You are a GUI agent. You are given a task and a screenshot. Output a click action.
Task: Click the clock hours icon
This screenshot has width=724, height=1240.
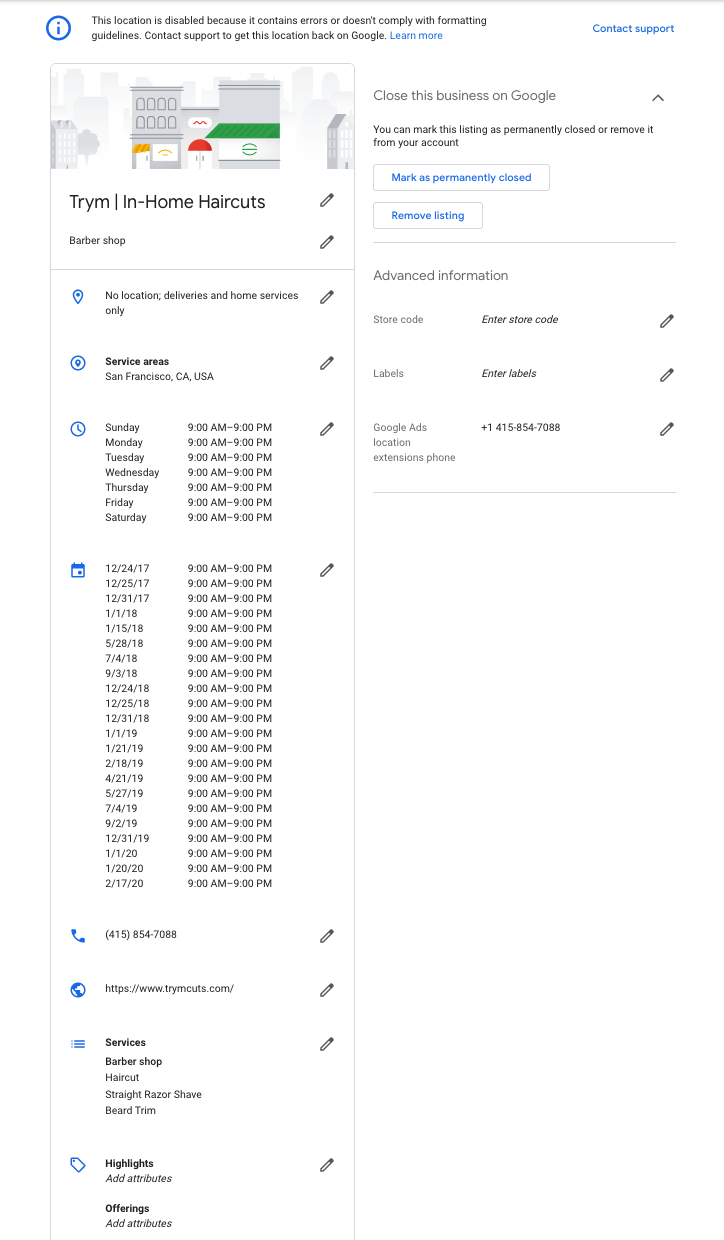click(78, 429)
